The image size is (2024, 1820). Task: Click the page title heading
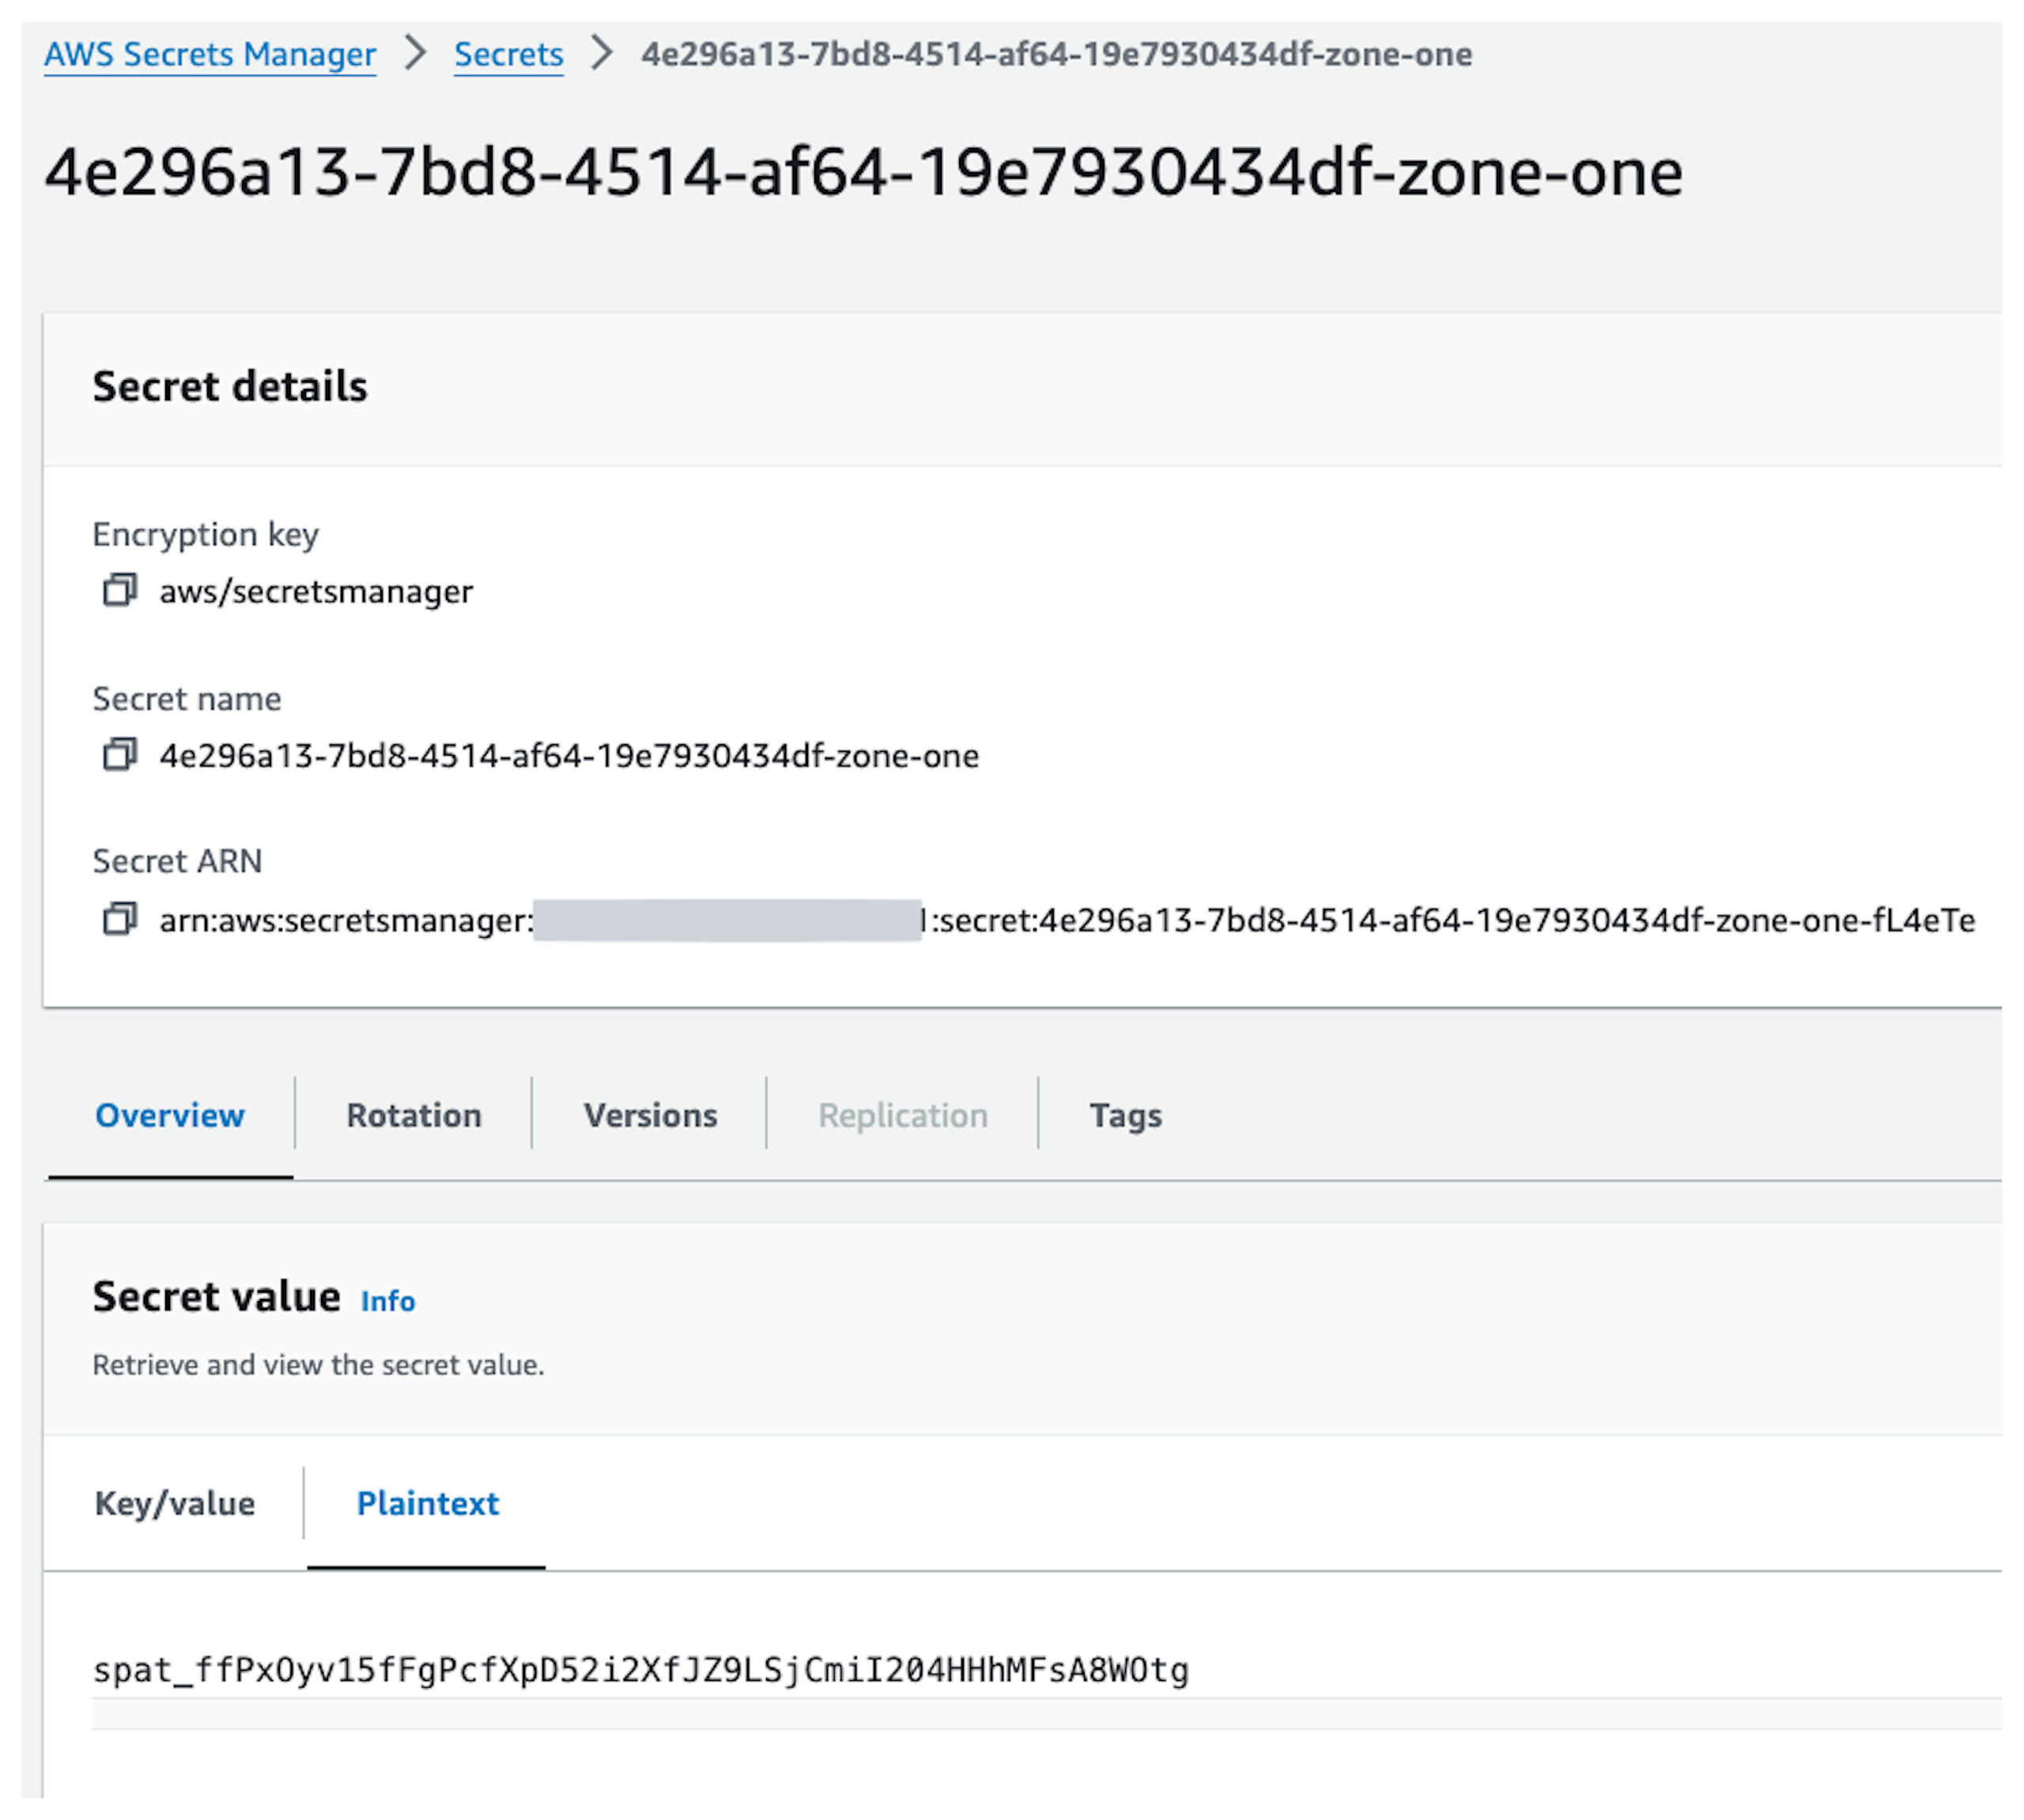click(863, 172)
